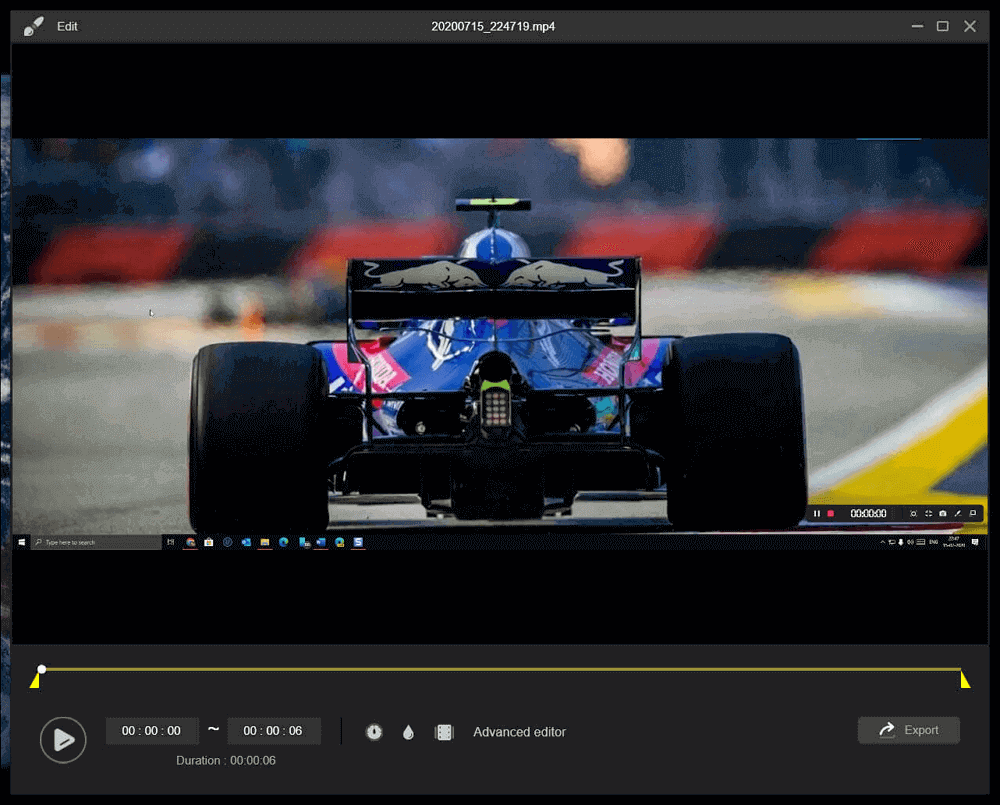The image size is (1000, 805).
Task: Export the trimmed video
Action: (908, 730)
